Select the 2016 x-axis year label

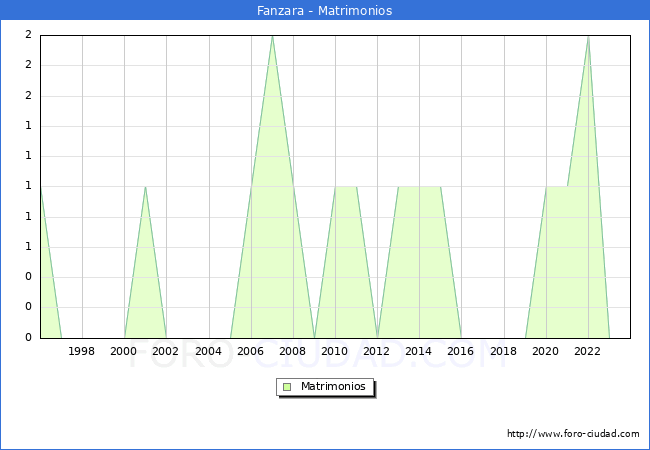pyautogui.click(x=462, y=351)
